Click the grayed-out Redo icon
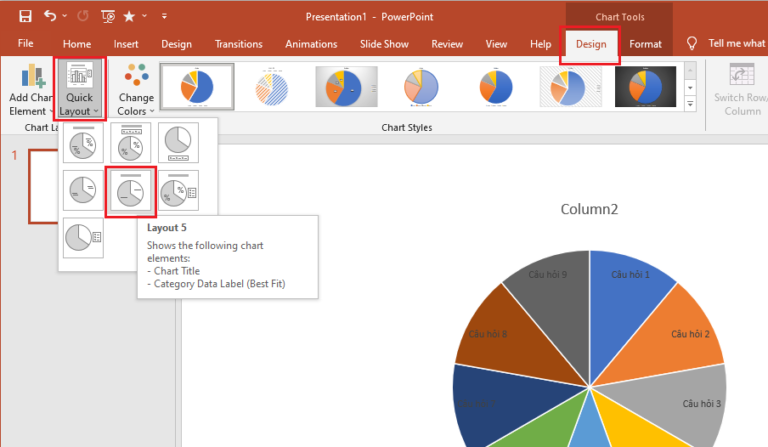Screen dimensions: 768x447 pos(83,16)
